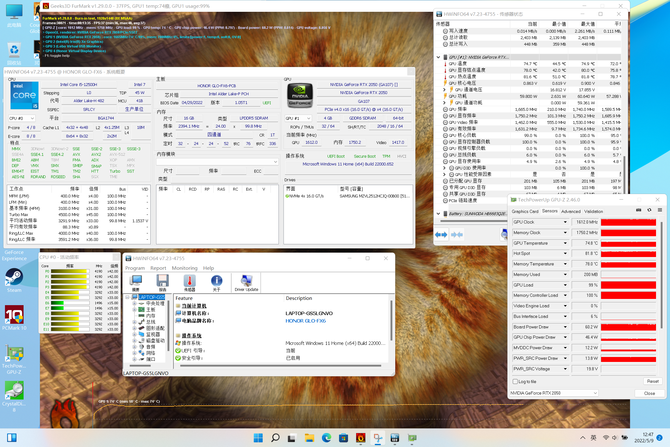
Task: Collapse the GPU sensor group in HWiNFO sensors
Action: coord(438,57)
